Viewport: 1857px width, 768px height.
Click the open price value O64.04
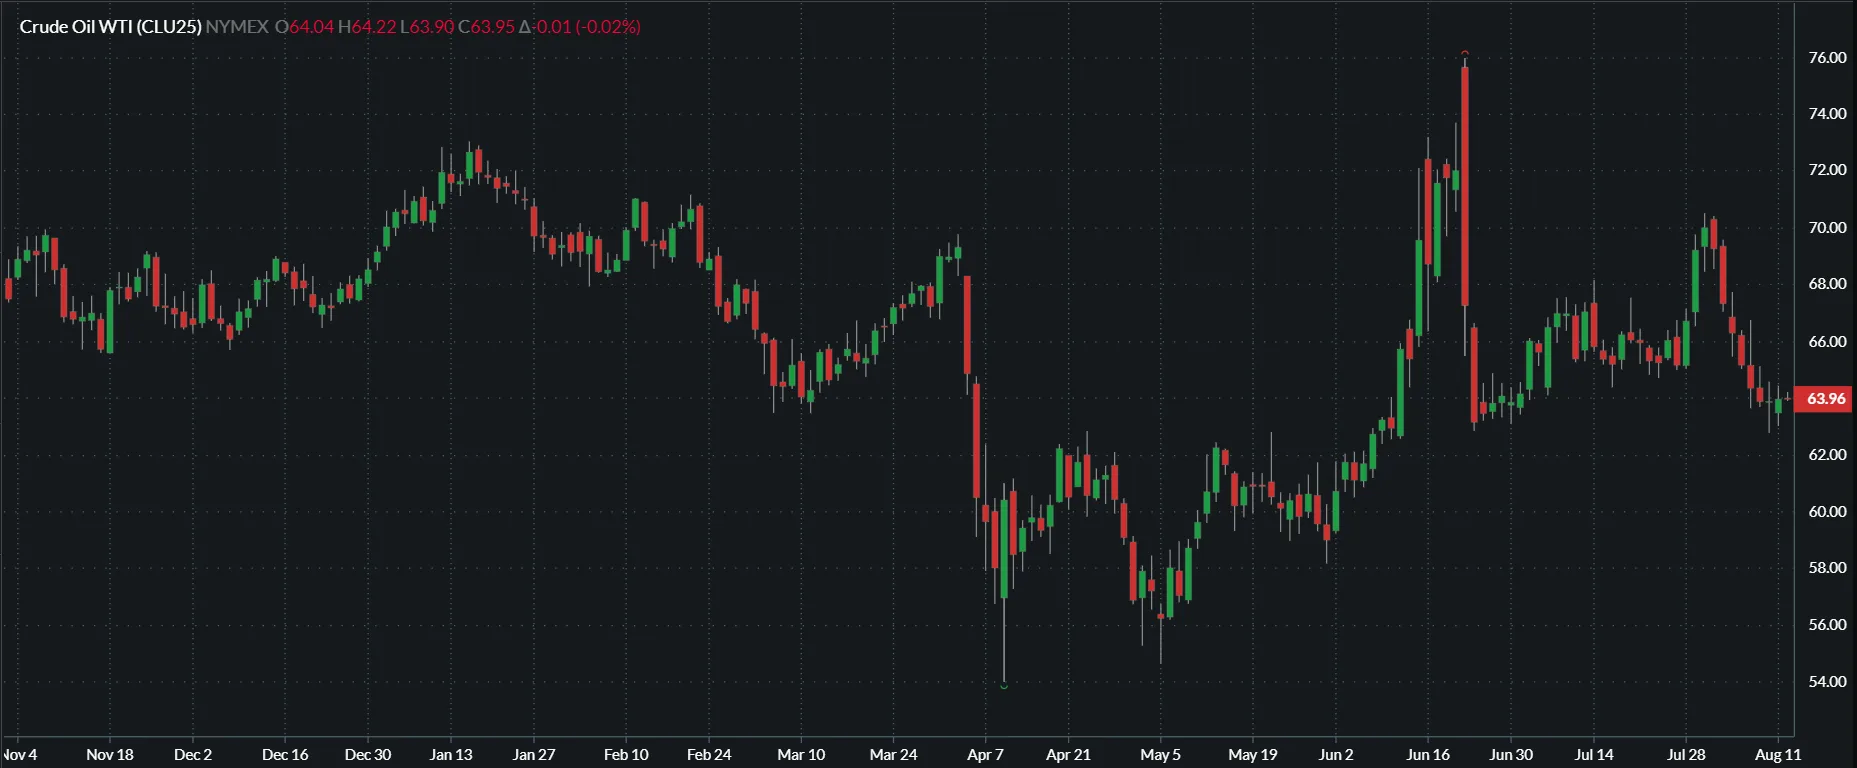point(304,27)
